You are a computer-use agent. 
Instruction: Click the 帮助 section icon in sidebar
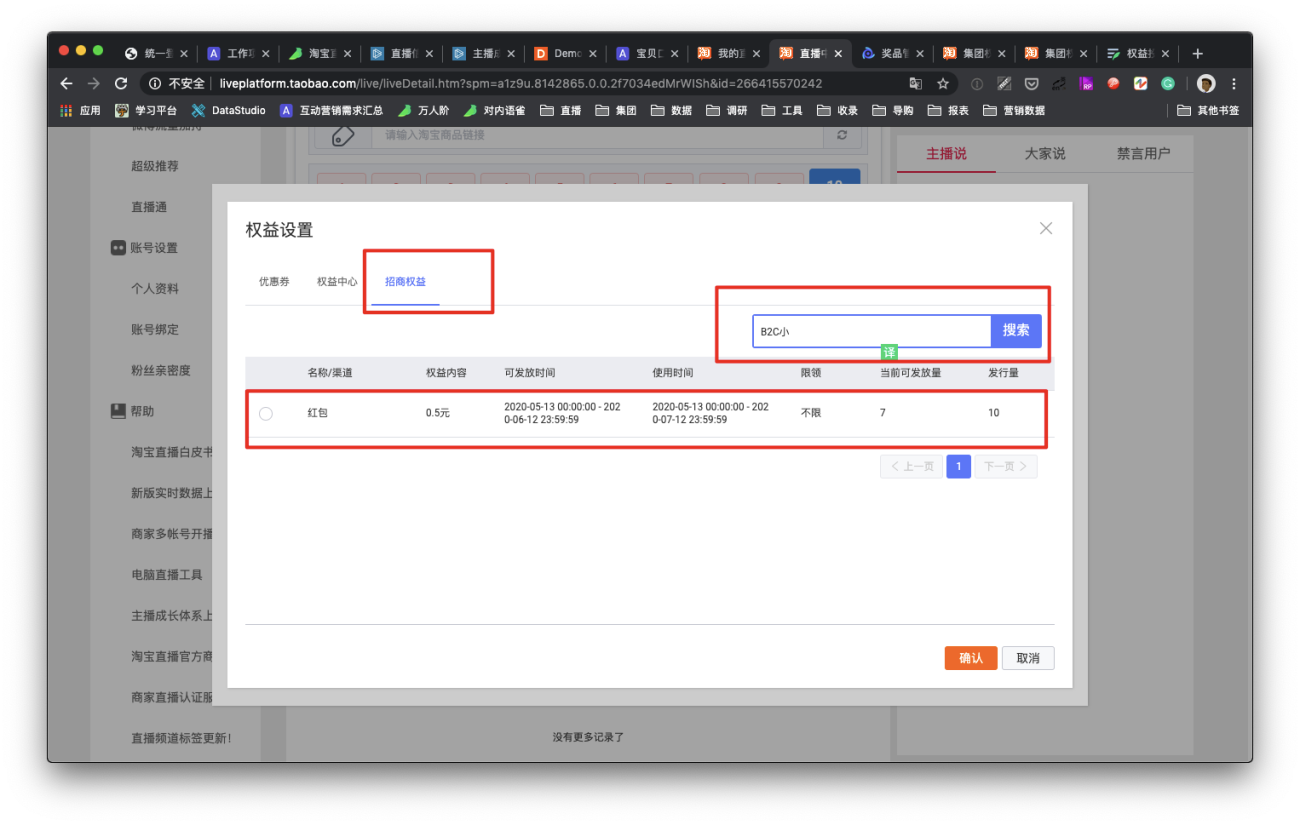click(x=118, y=411)
